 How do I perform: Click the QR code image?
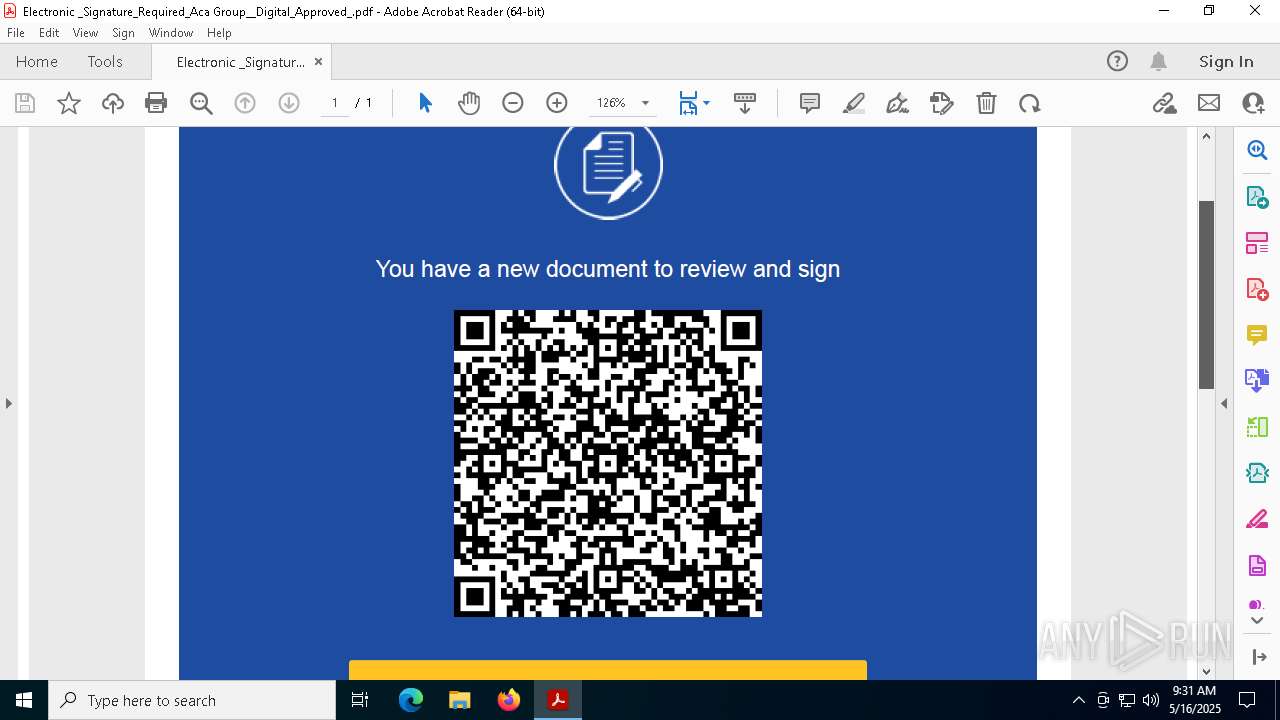(608, 463)
